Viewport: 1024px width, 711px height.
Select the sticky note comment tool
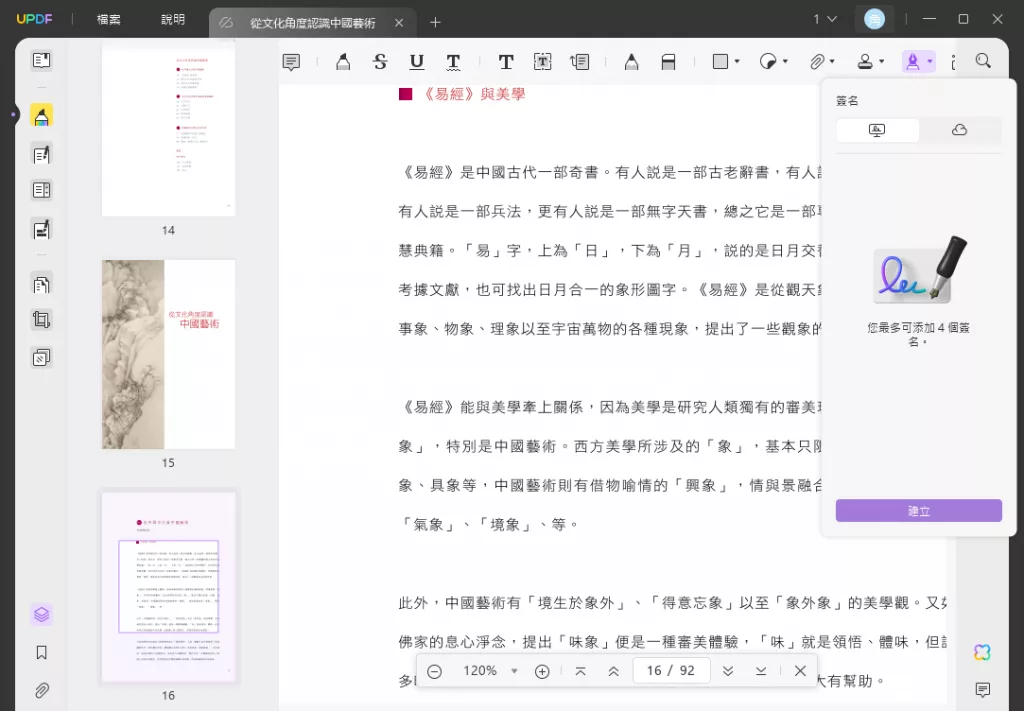(291, 62)
